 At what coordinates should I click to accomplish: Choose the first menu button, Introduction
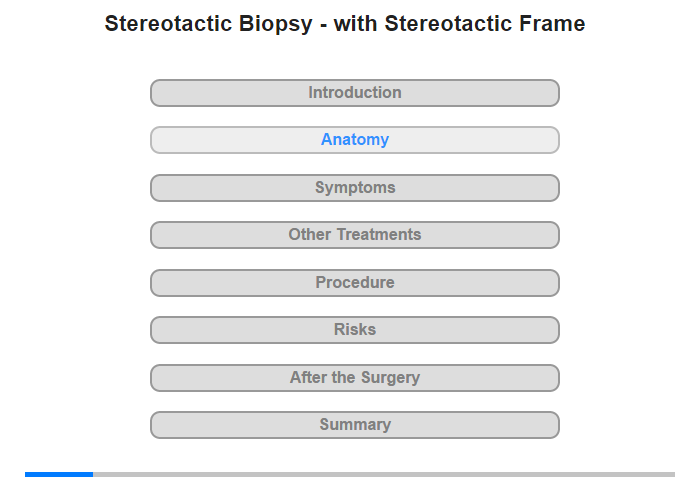pyautogui.click(x=354, y=93)
